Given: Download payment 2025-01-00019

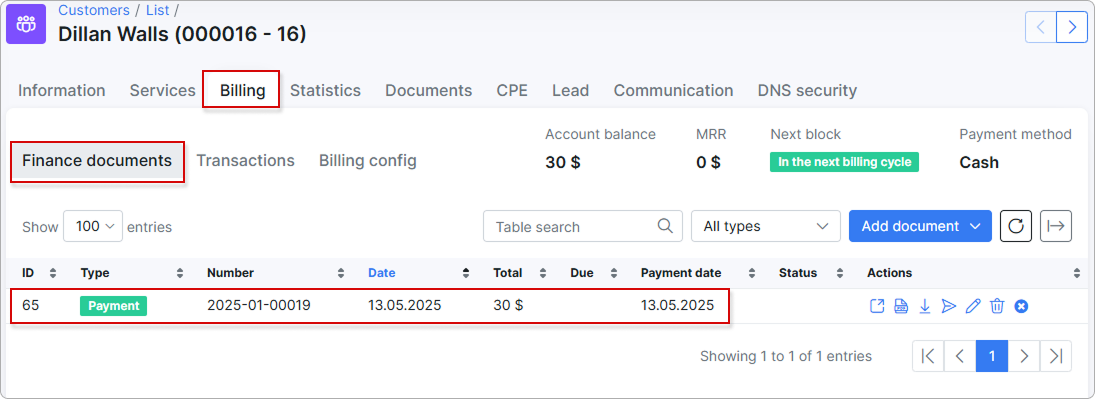Looking at the screenshot, I should (x=925, y=306).
